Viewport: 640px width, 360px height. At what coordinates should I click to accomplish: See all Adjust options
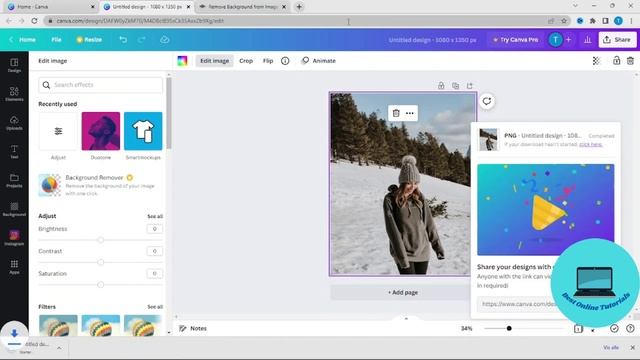pos(155,216)
